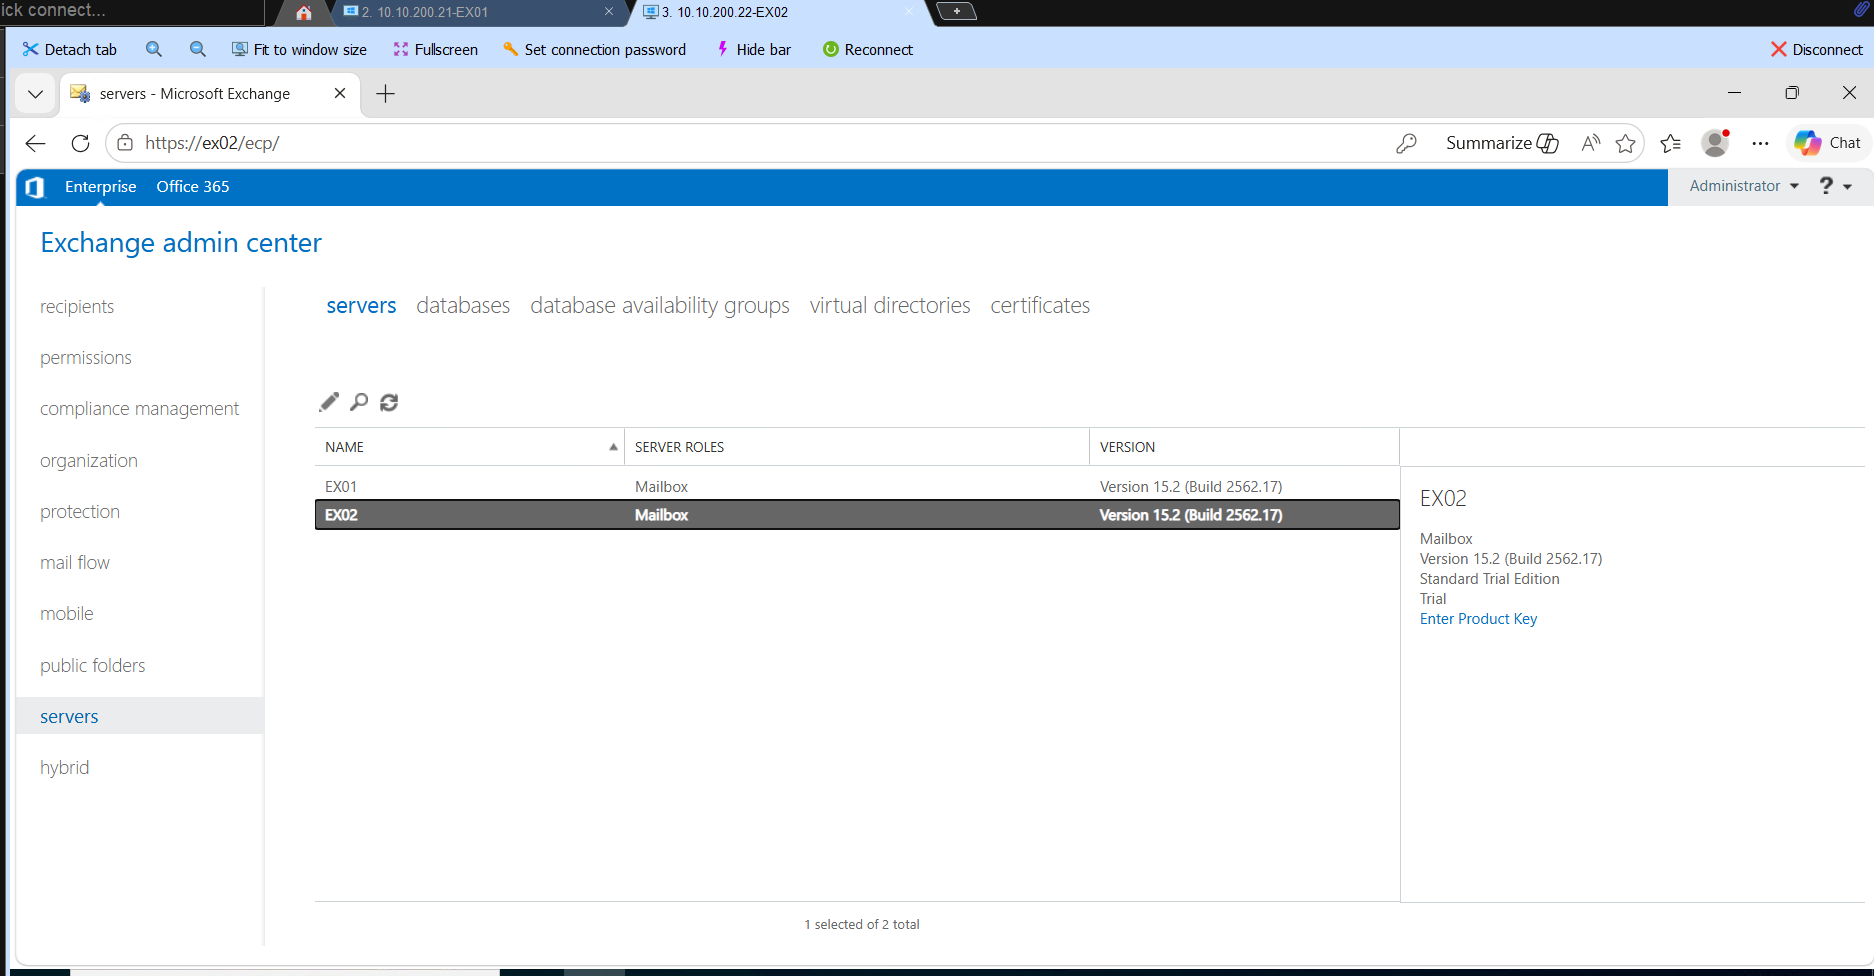
Task: Open the Favorites list icon
Action: coord(1670,143)
